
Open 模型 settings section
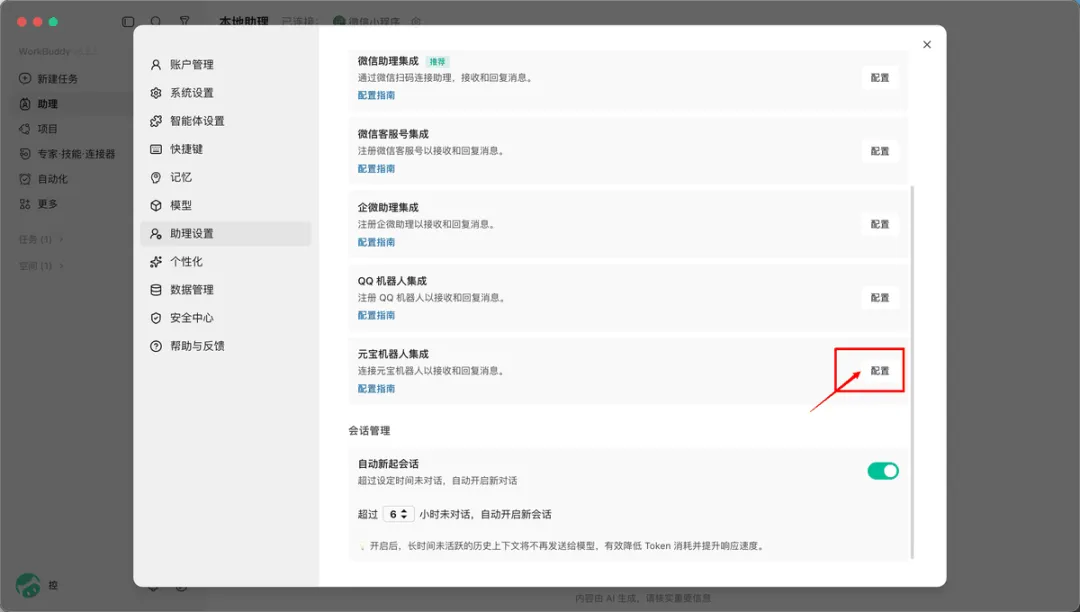coord(225,206)
